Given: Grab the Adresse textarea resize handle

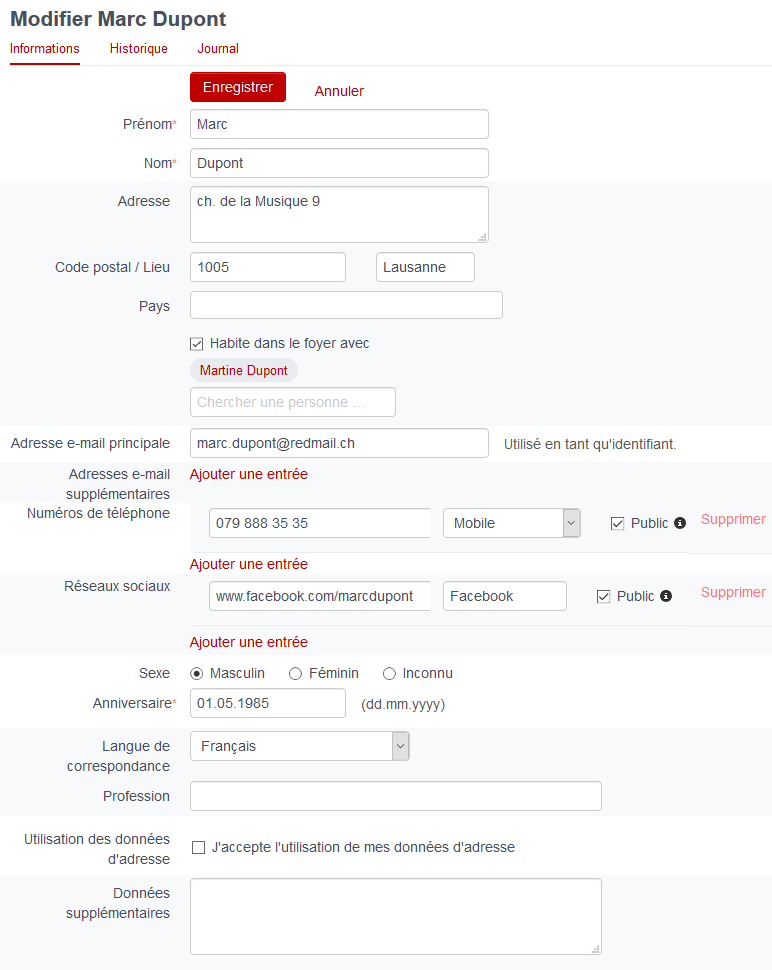Looking at the screenshot, I should pyautogui.click(x=482, y=237).
